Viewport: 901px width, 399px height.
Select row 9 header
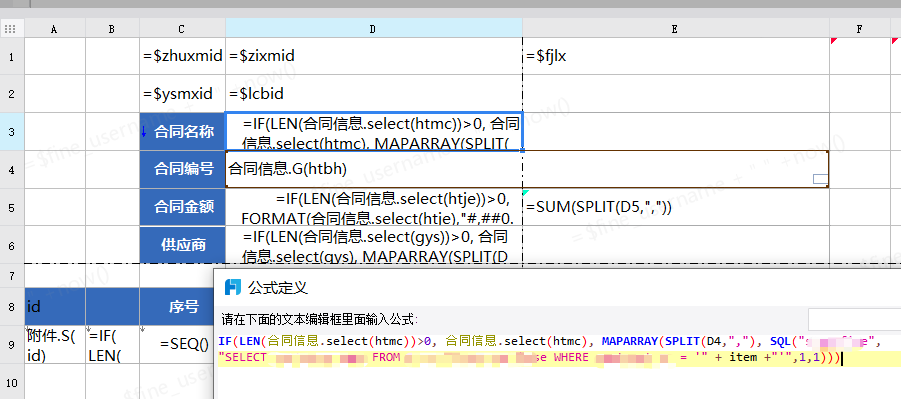[12, 344]
